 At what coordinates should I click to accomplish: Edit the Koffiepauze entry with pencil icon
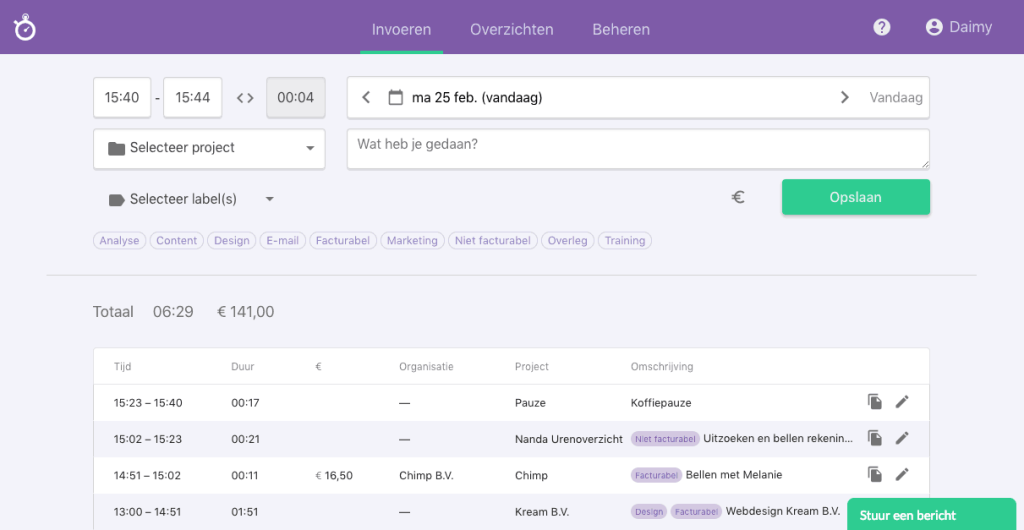[902, 402]
